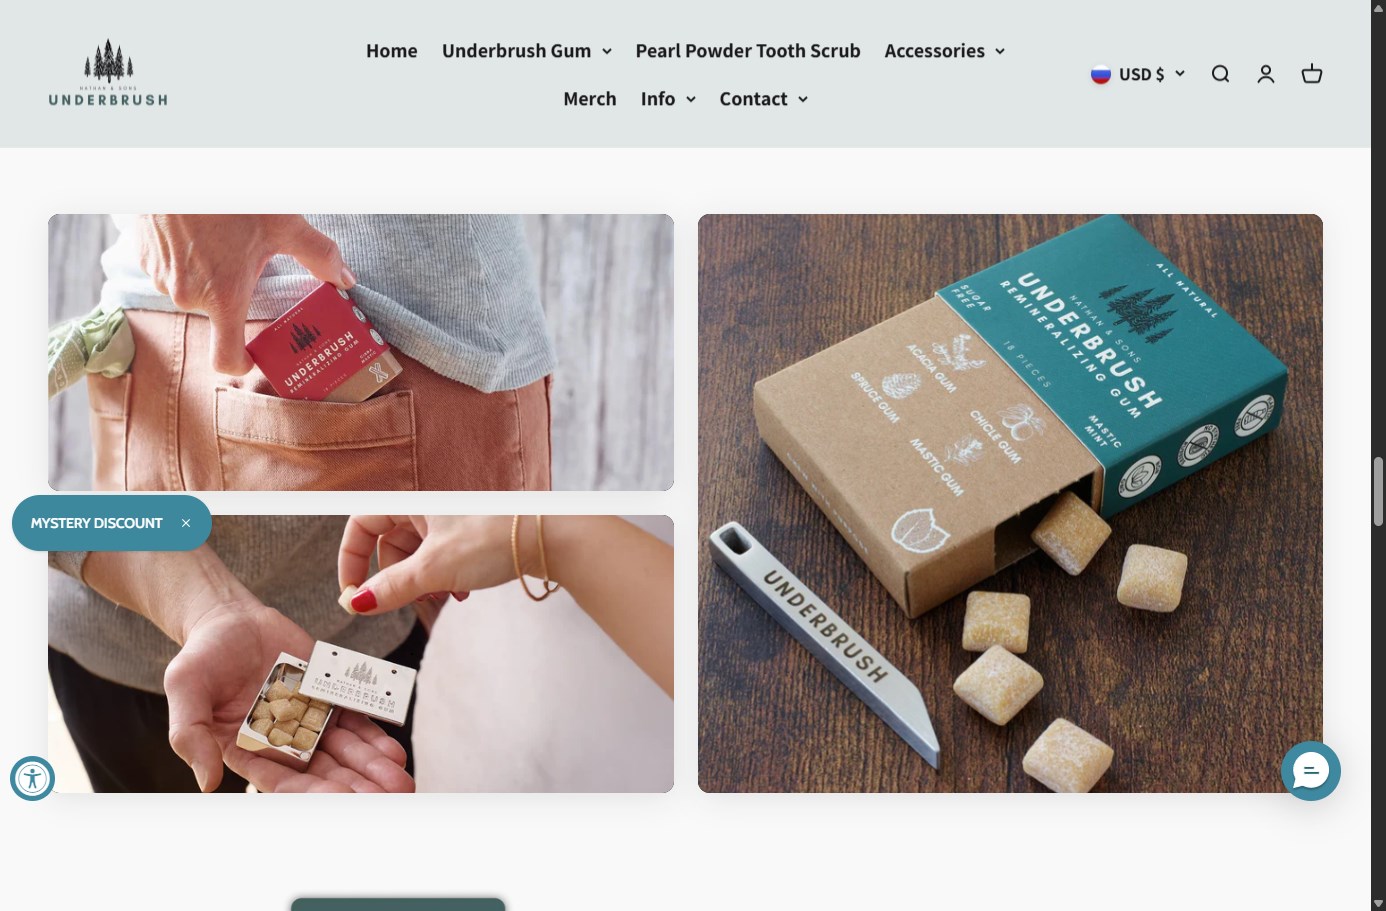1386x911 pixels.
Task: Expand the Contact dropdown menu
Action: [x=764, y=99]
